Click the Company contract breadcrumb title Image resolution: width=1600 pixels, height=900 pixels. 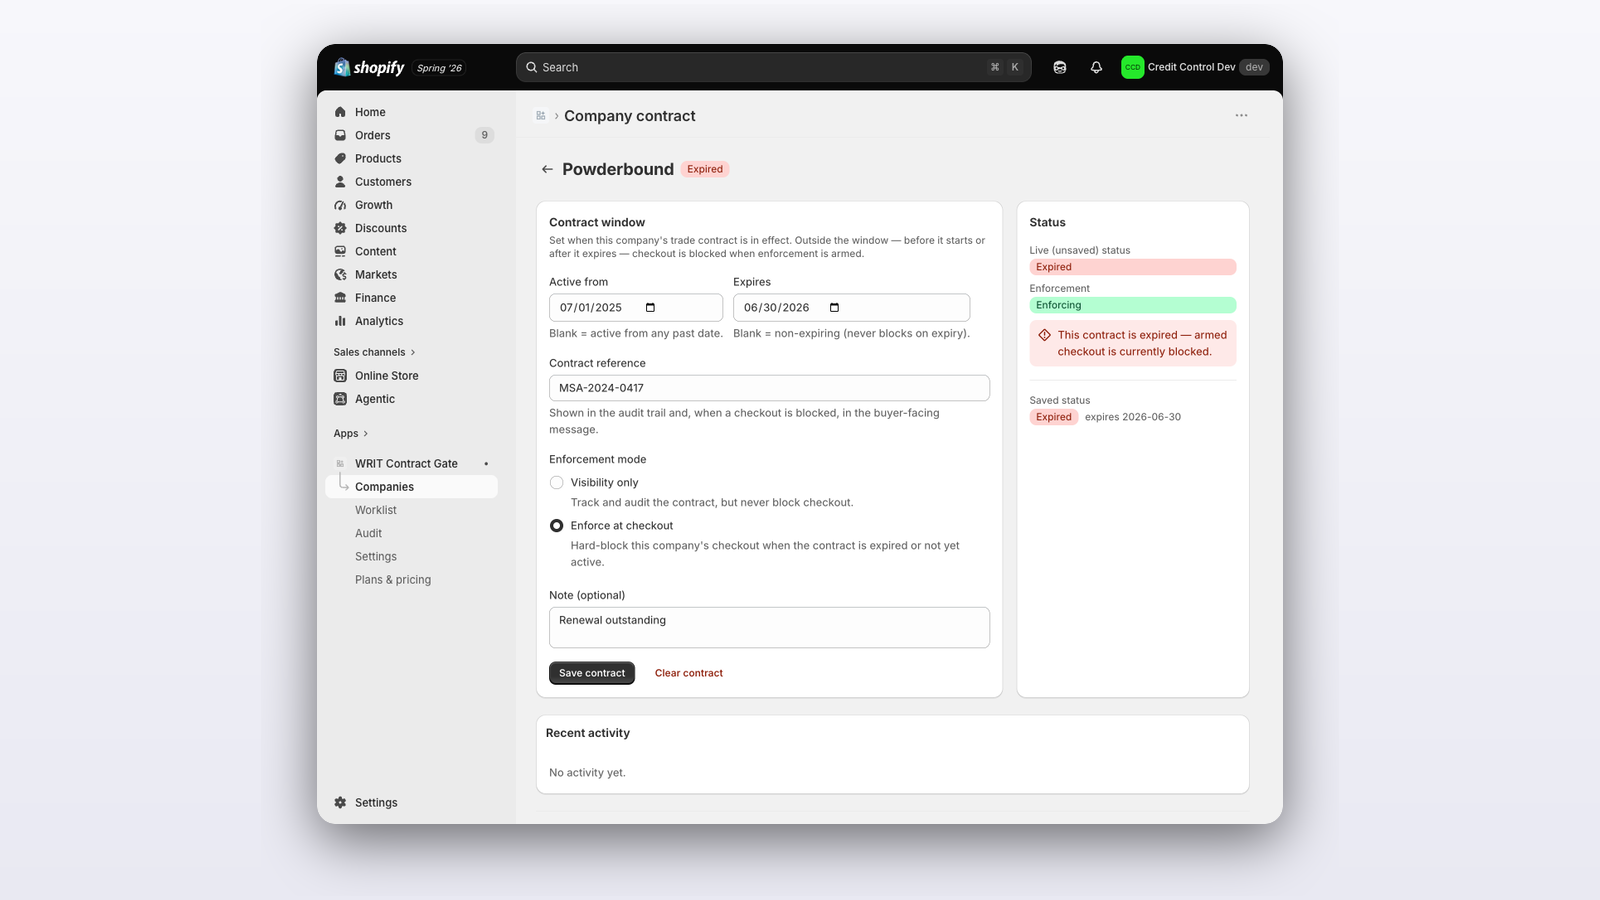pos(630,116)
